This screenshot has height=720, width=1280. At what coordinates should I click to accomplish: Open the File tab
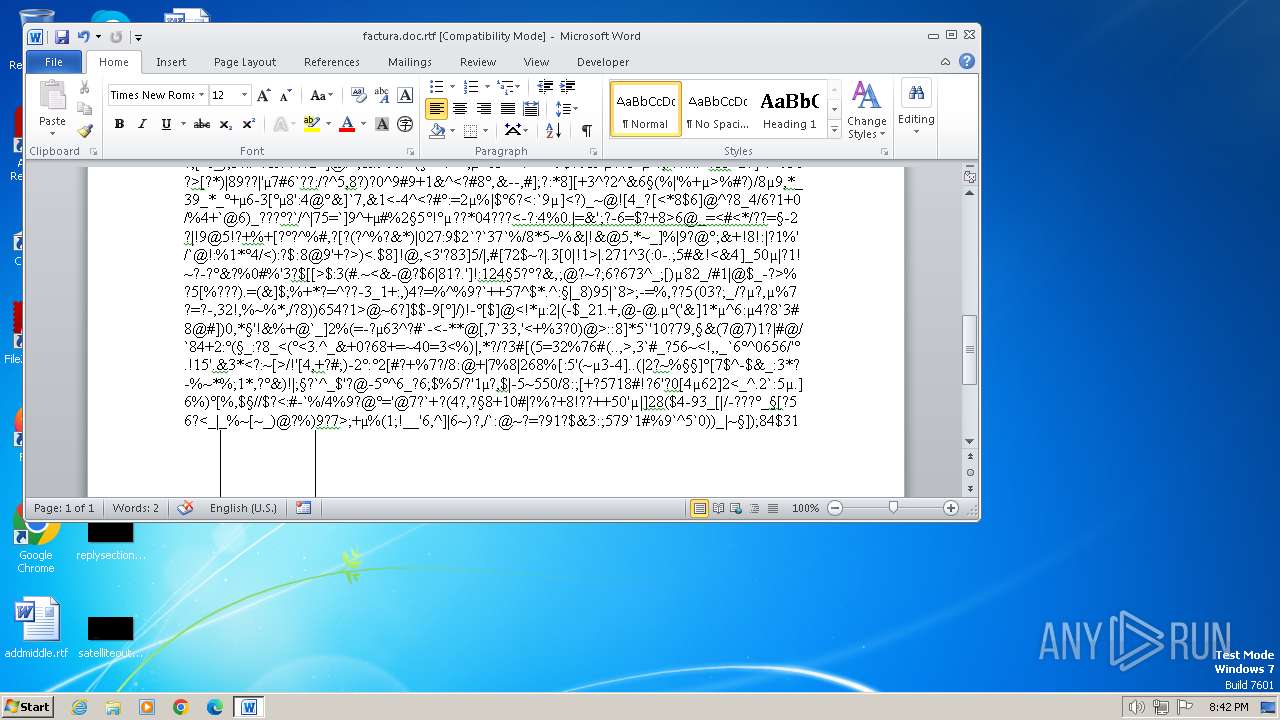(54, 62)
